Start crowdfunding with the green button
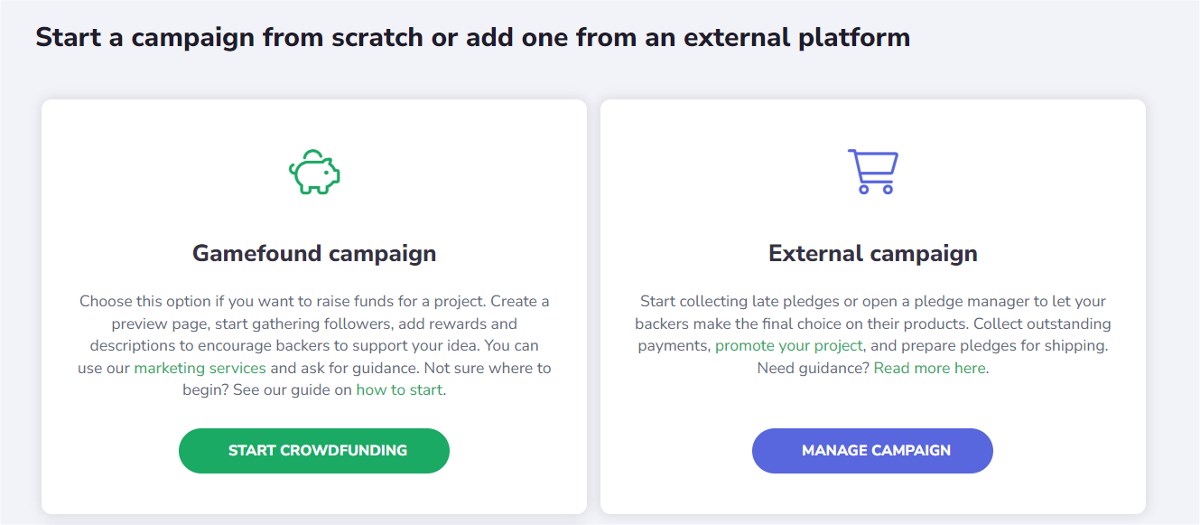Viewport: 1200px width, 525px height. pyautogui.click(x=314, y=450)
